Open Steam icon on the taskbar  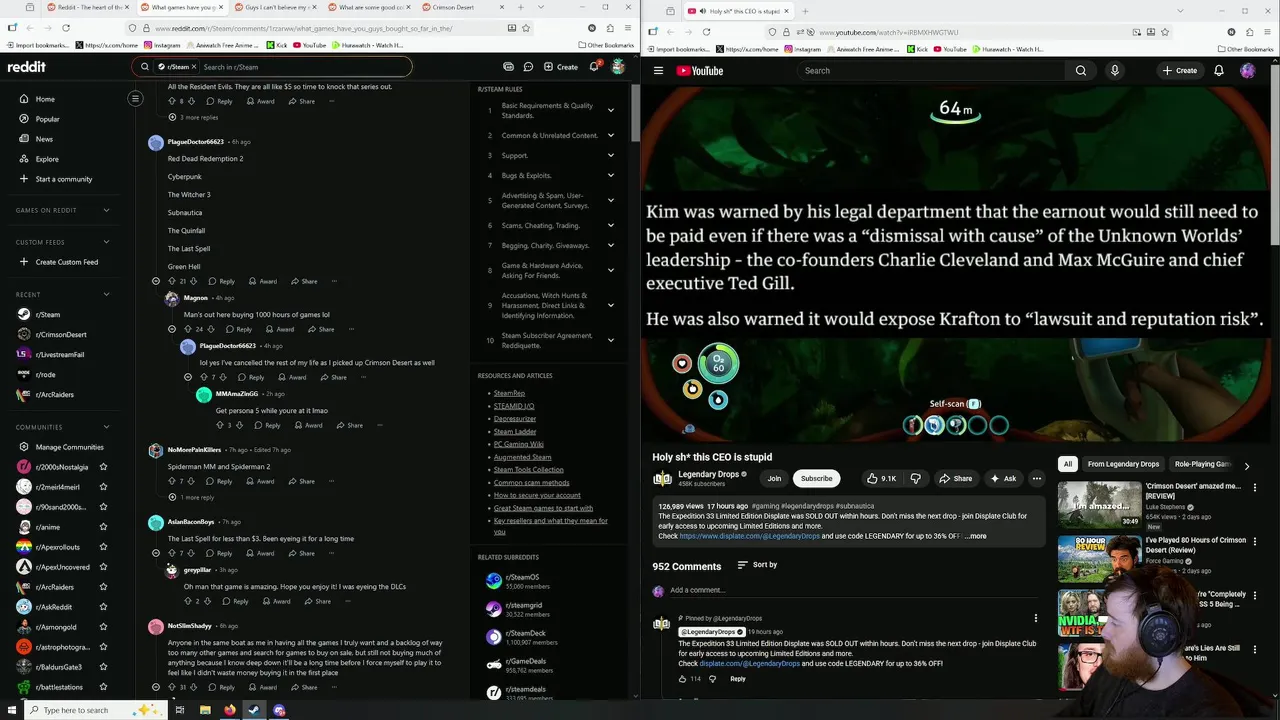253,710
